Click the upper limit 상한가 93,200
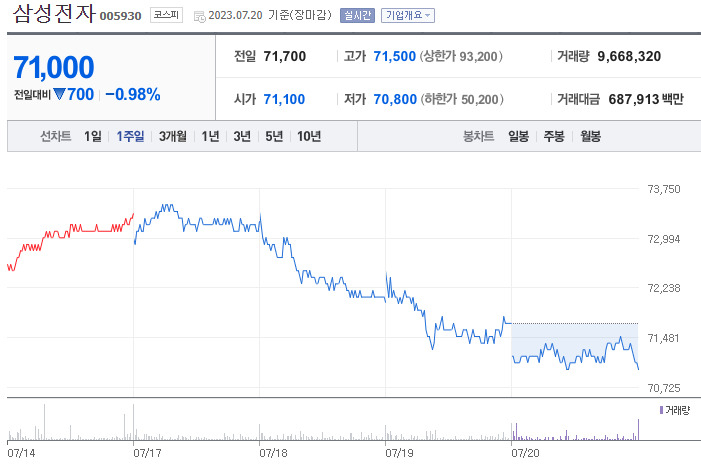This screenshot has height=466, width=701. click(461, 56)
